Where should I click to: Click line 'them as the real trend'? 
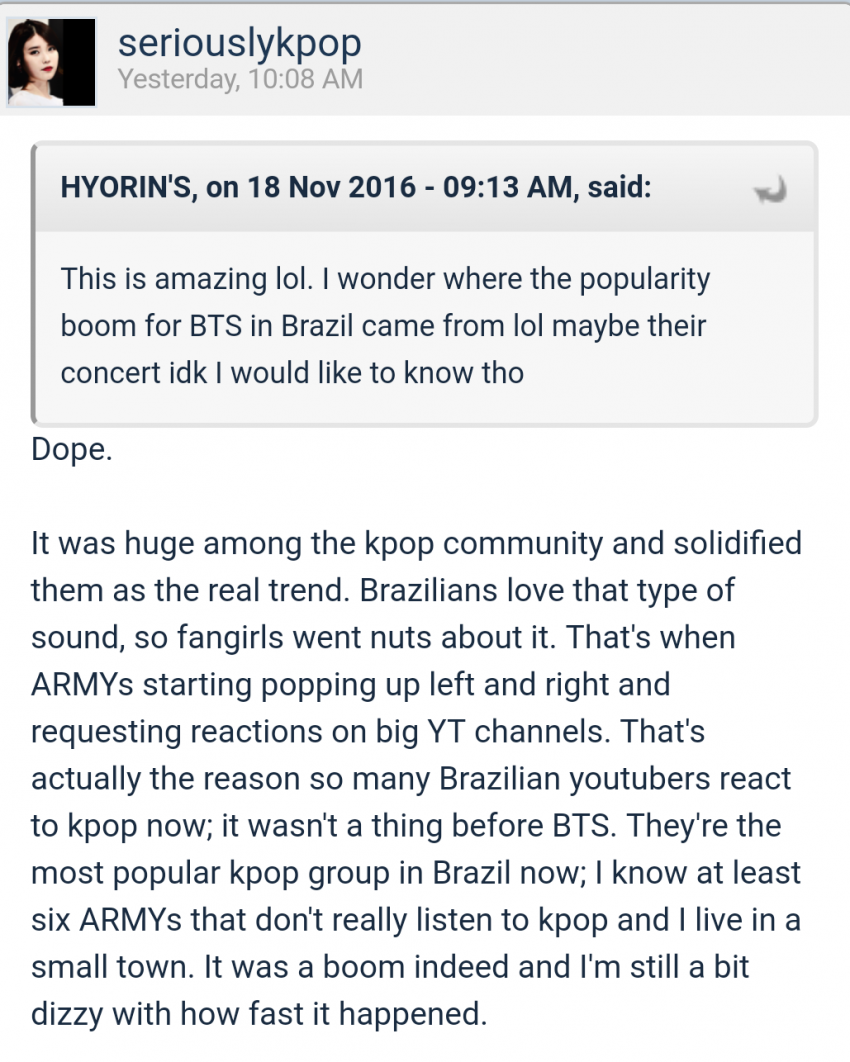tap(383, 590)
